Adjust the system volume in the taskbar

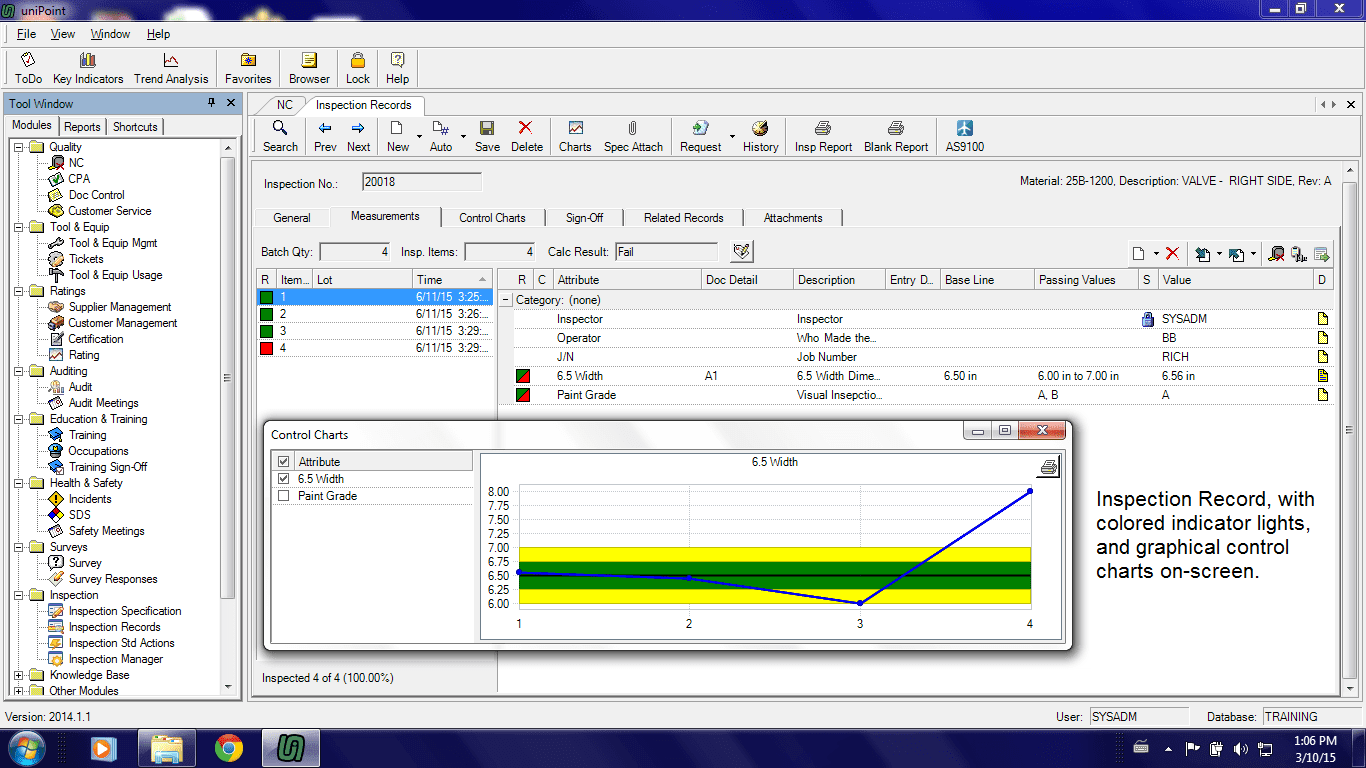(1240, 747)
